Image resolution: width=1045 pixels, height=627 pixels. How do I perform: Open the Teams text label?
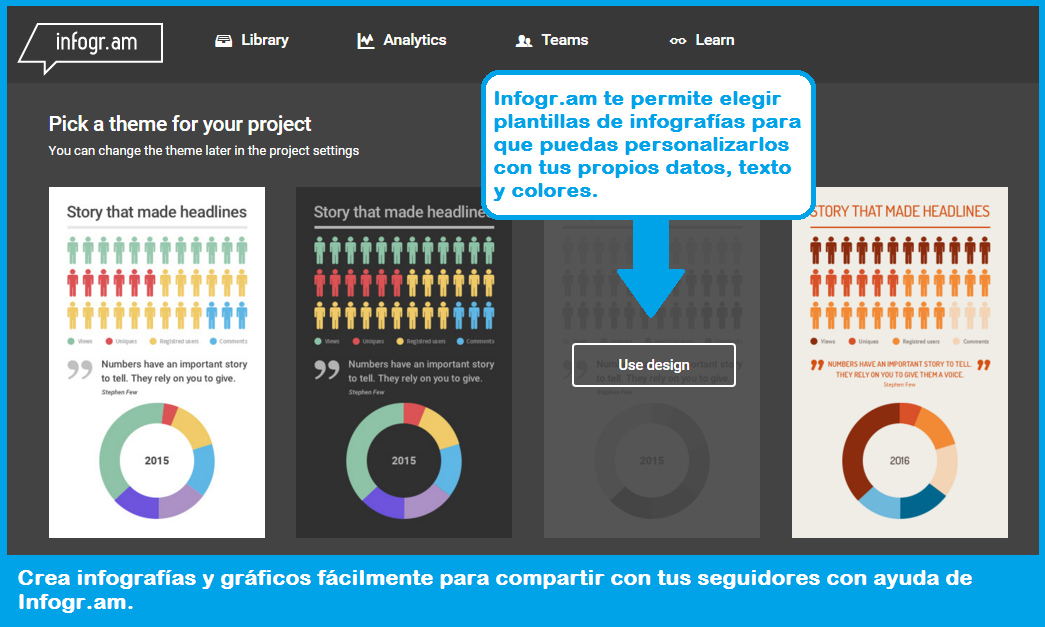[565, 40]
